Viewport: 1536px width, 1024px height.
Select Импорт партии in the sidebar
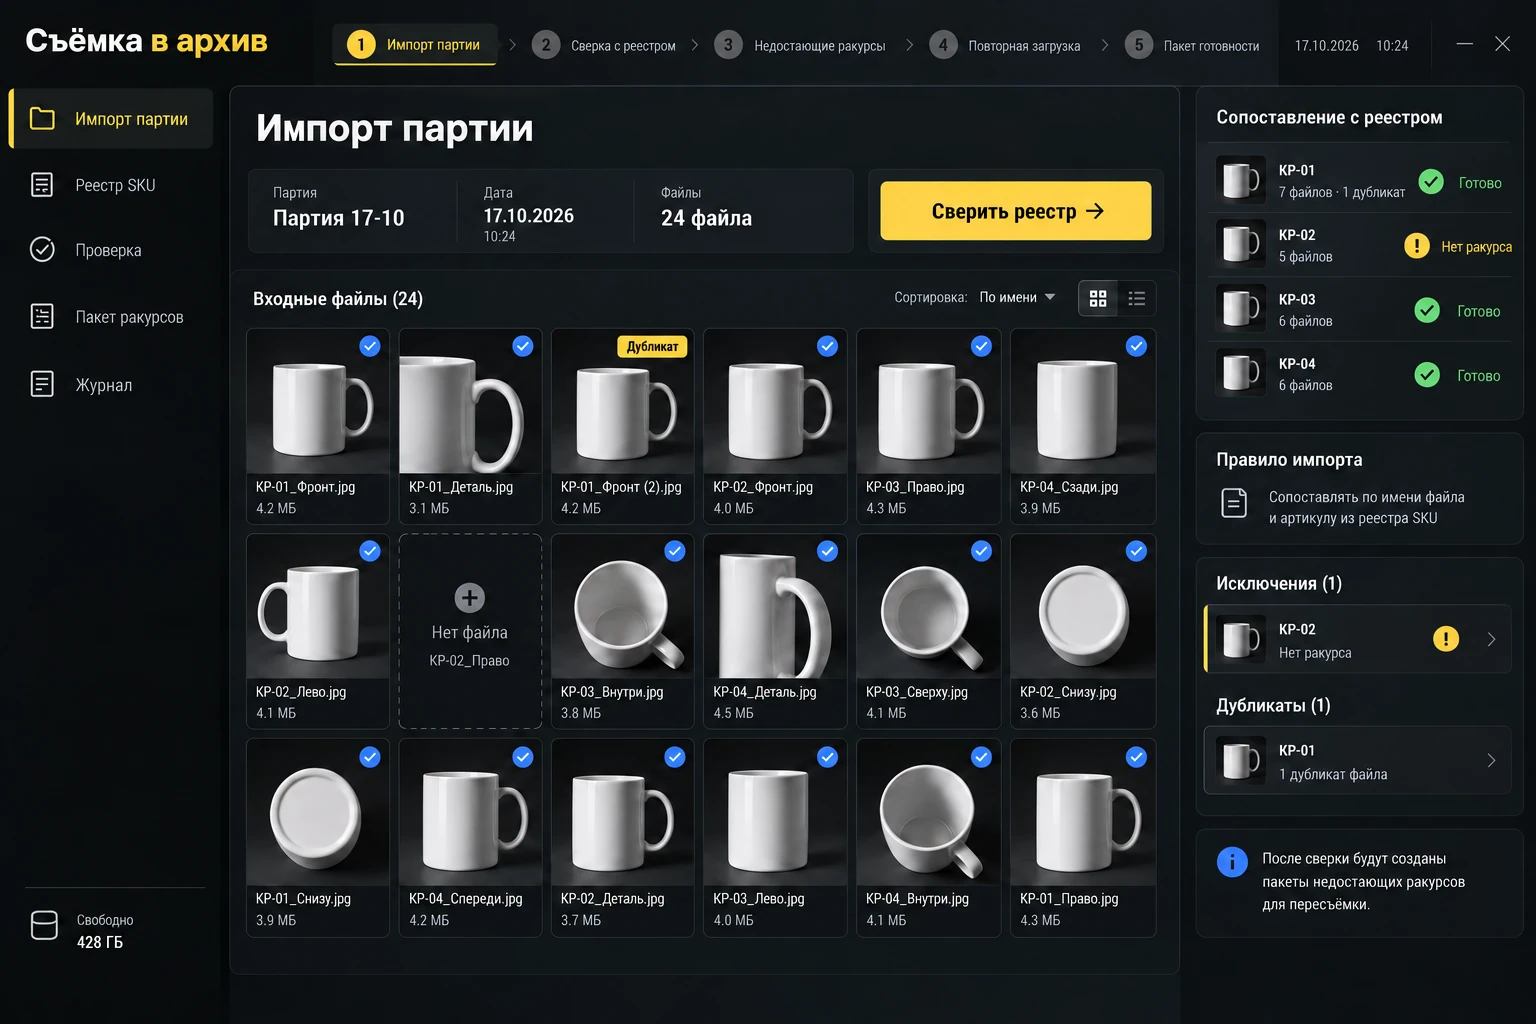tap(112, 119)
